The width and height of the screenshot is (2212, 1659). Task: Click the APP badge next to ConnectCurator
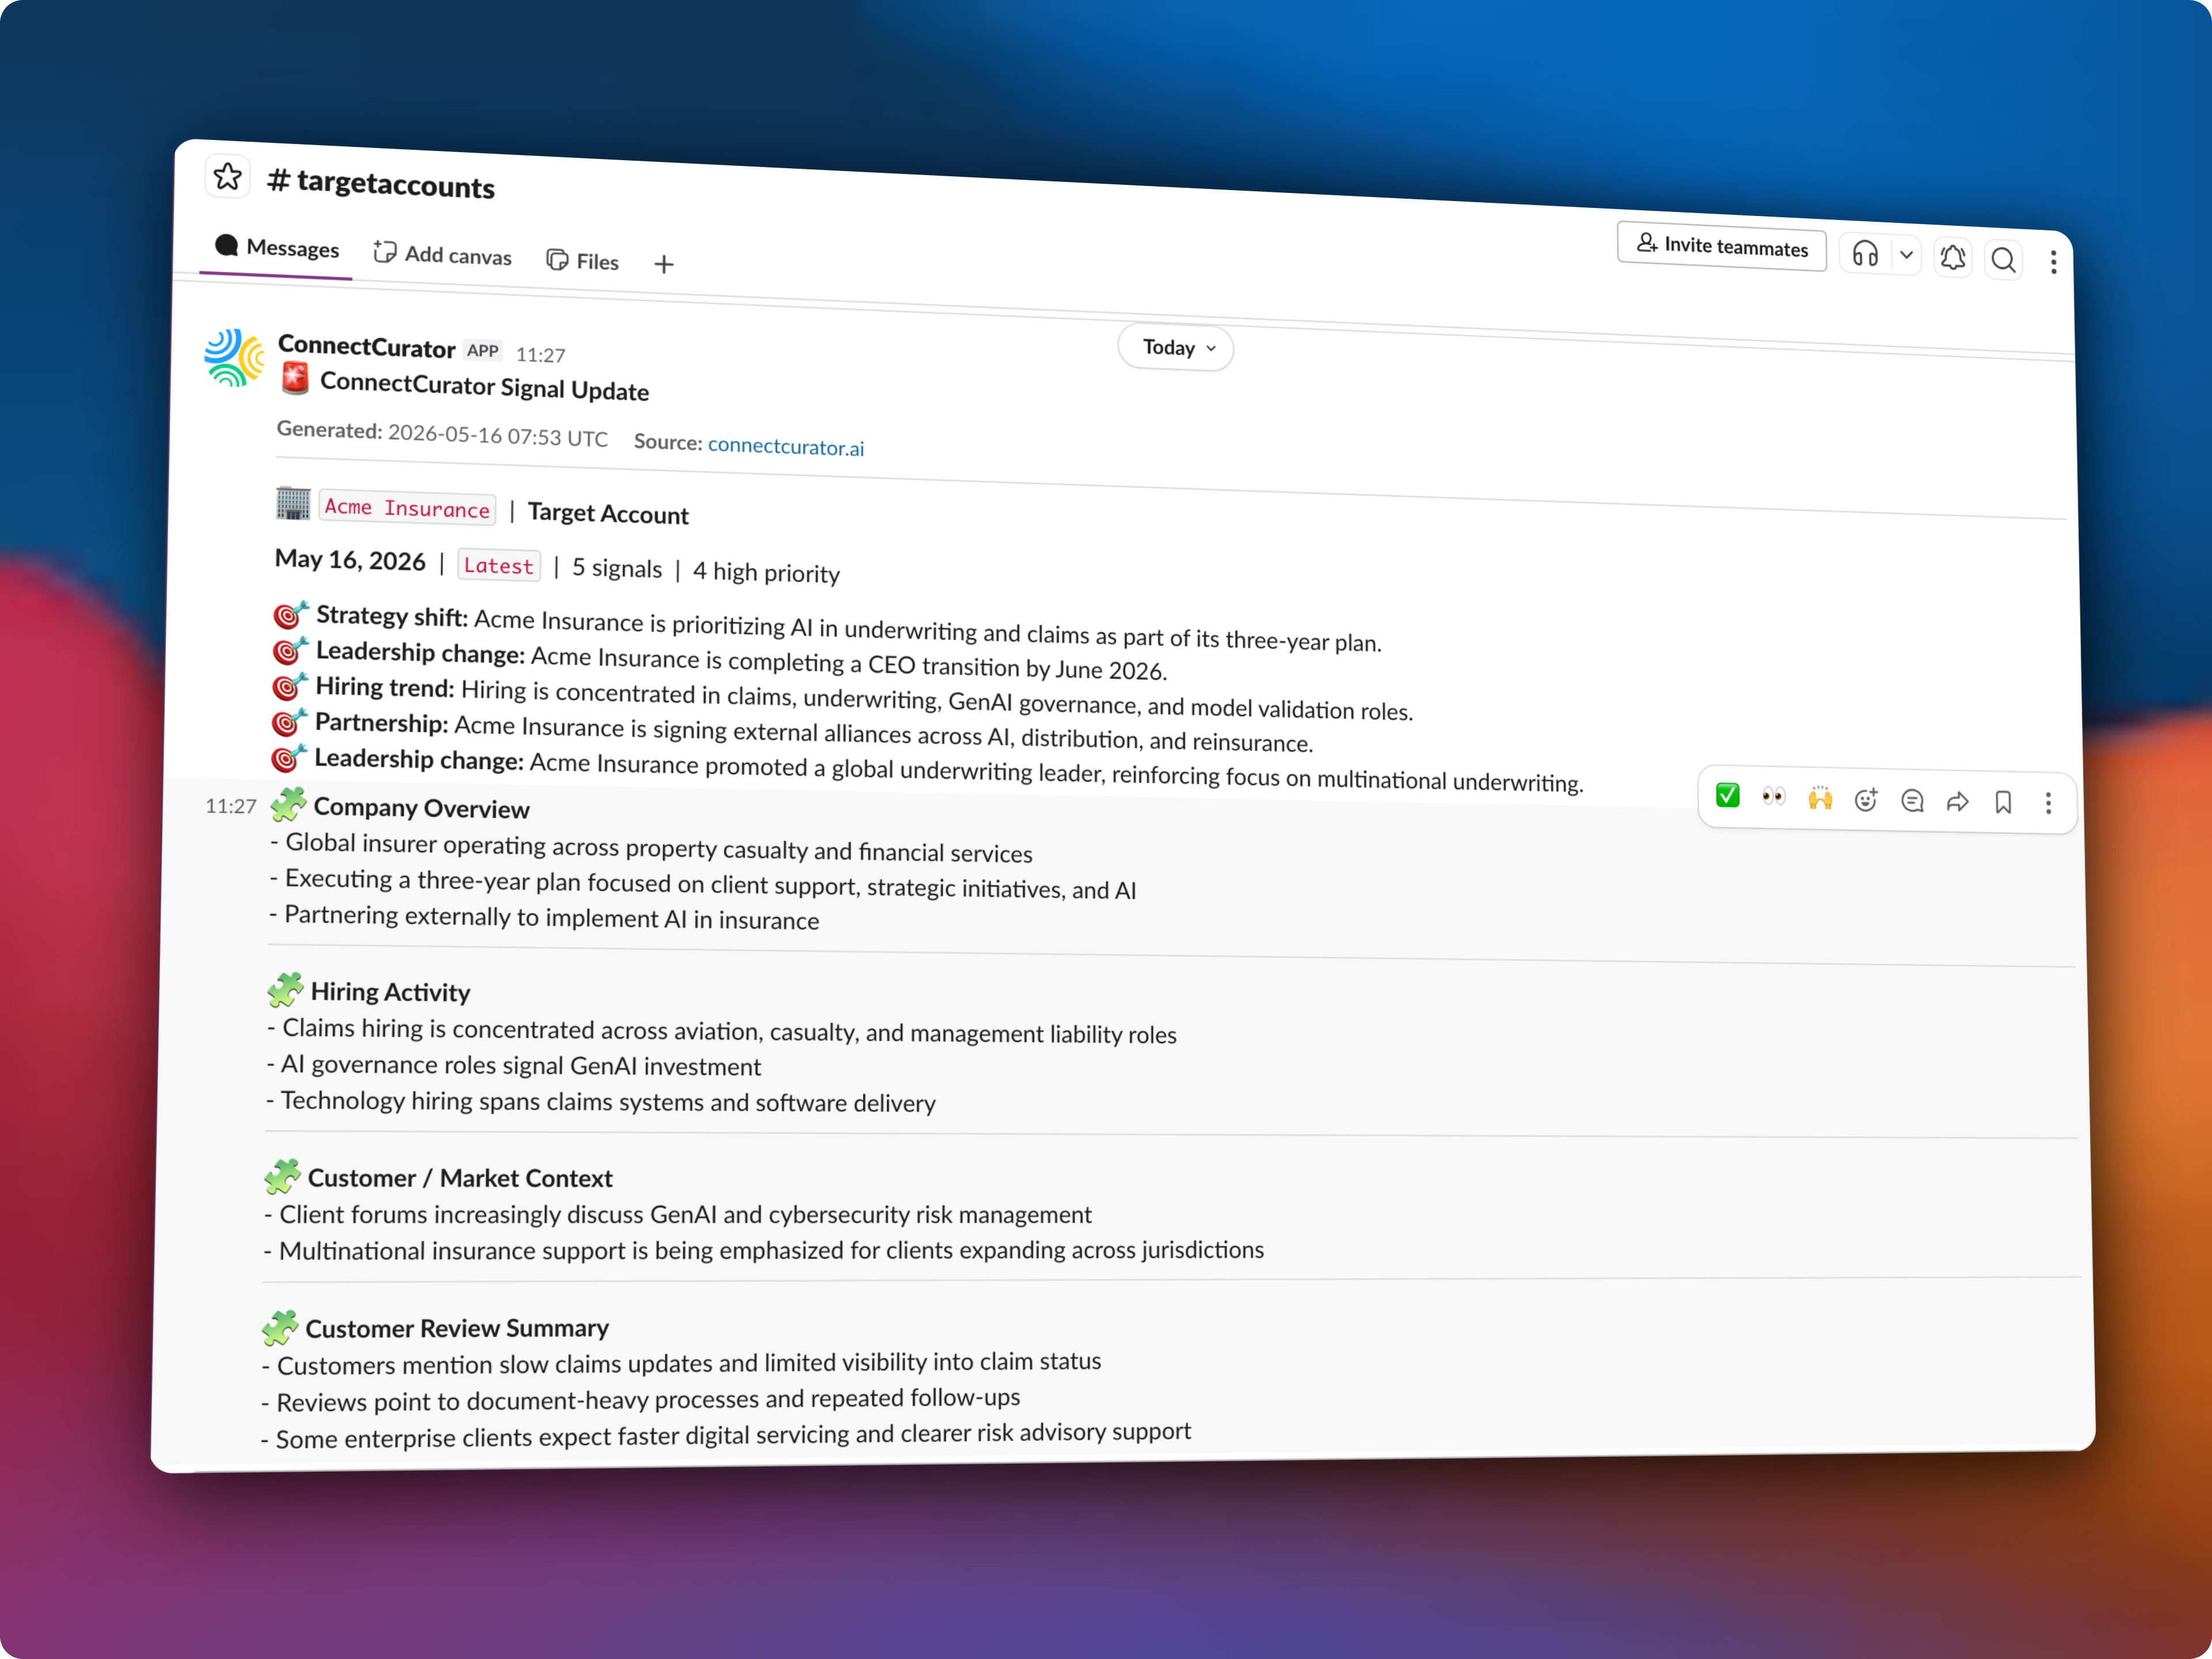click(483, 351)
